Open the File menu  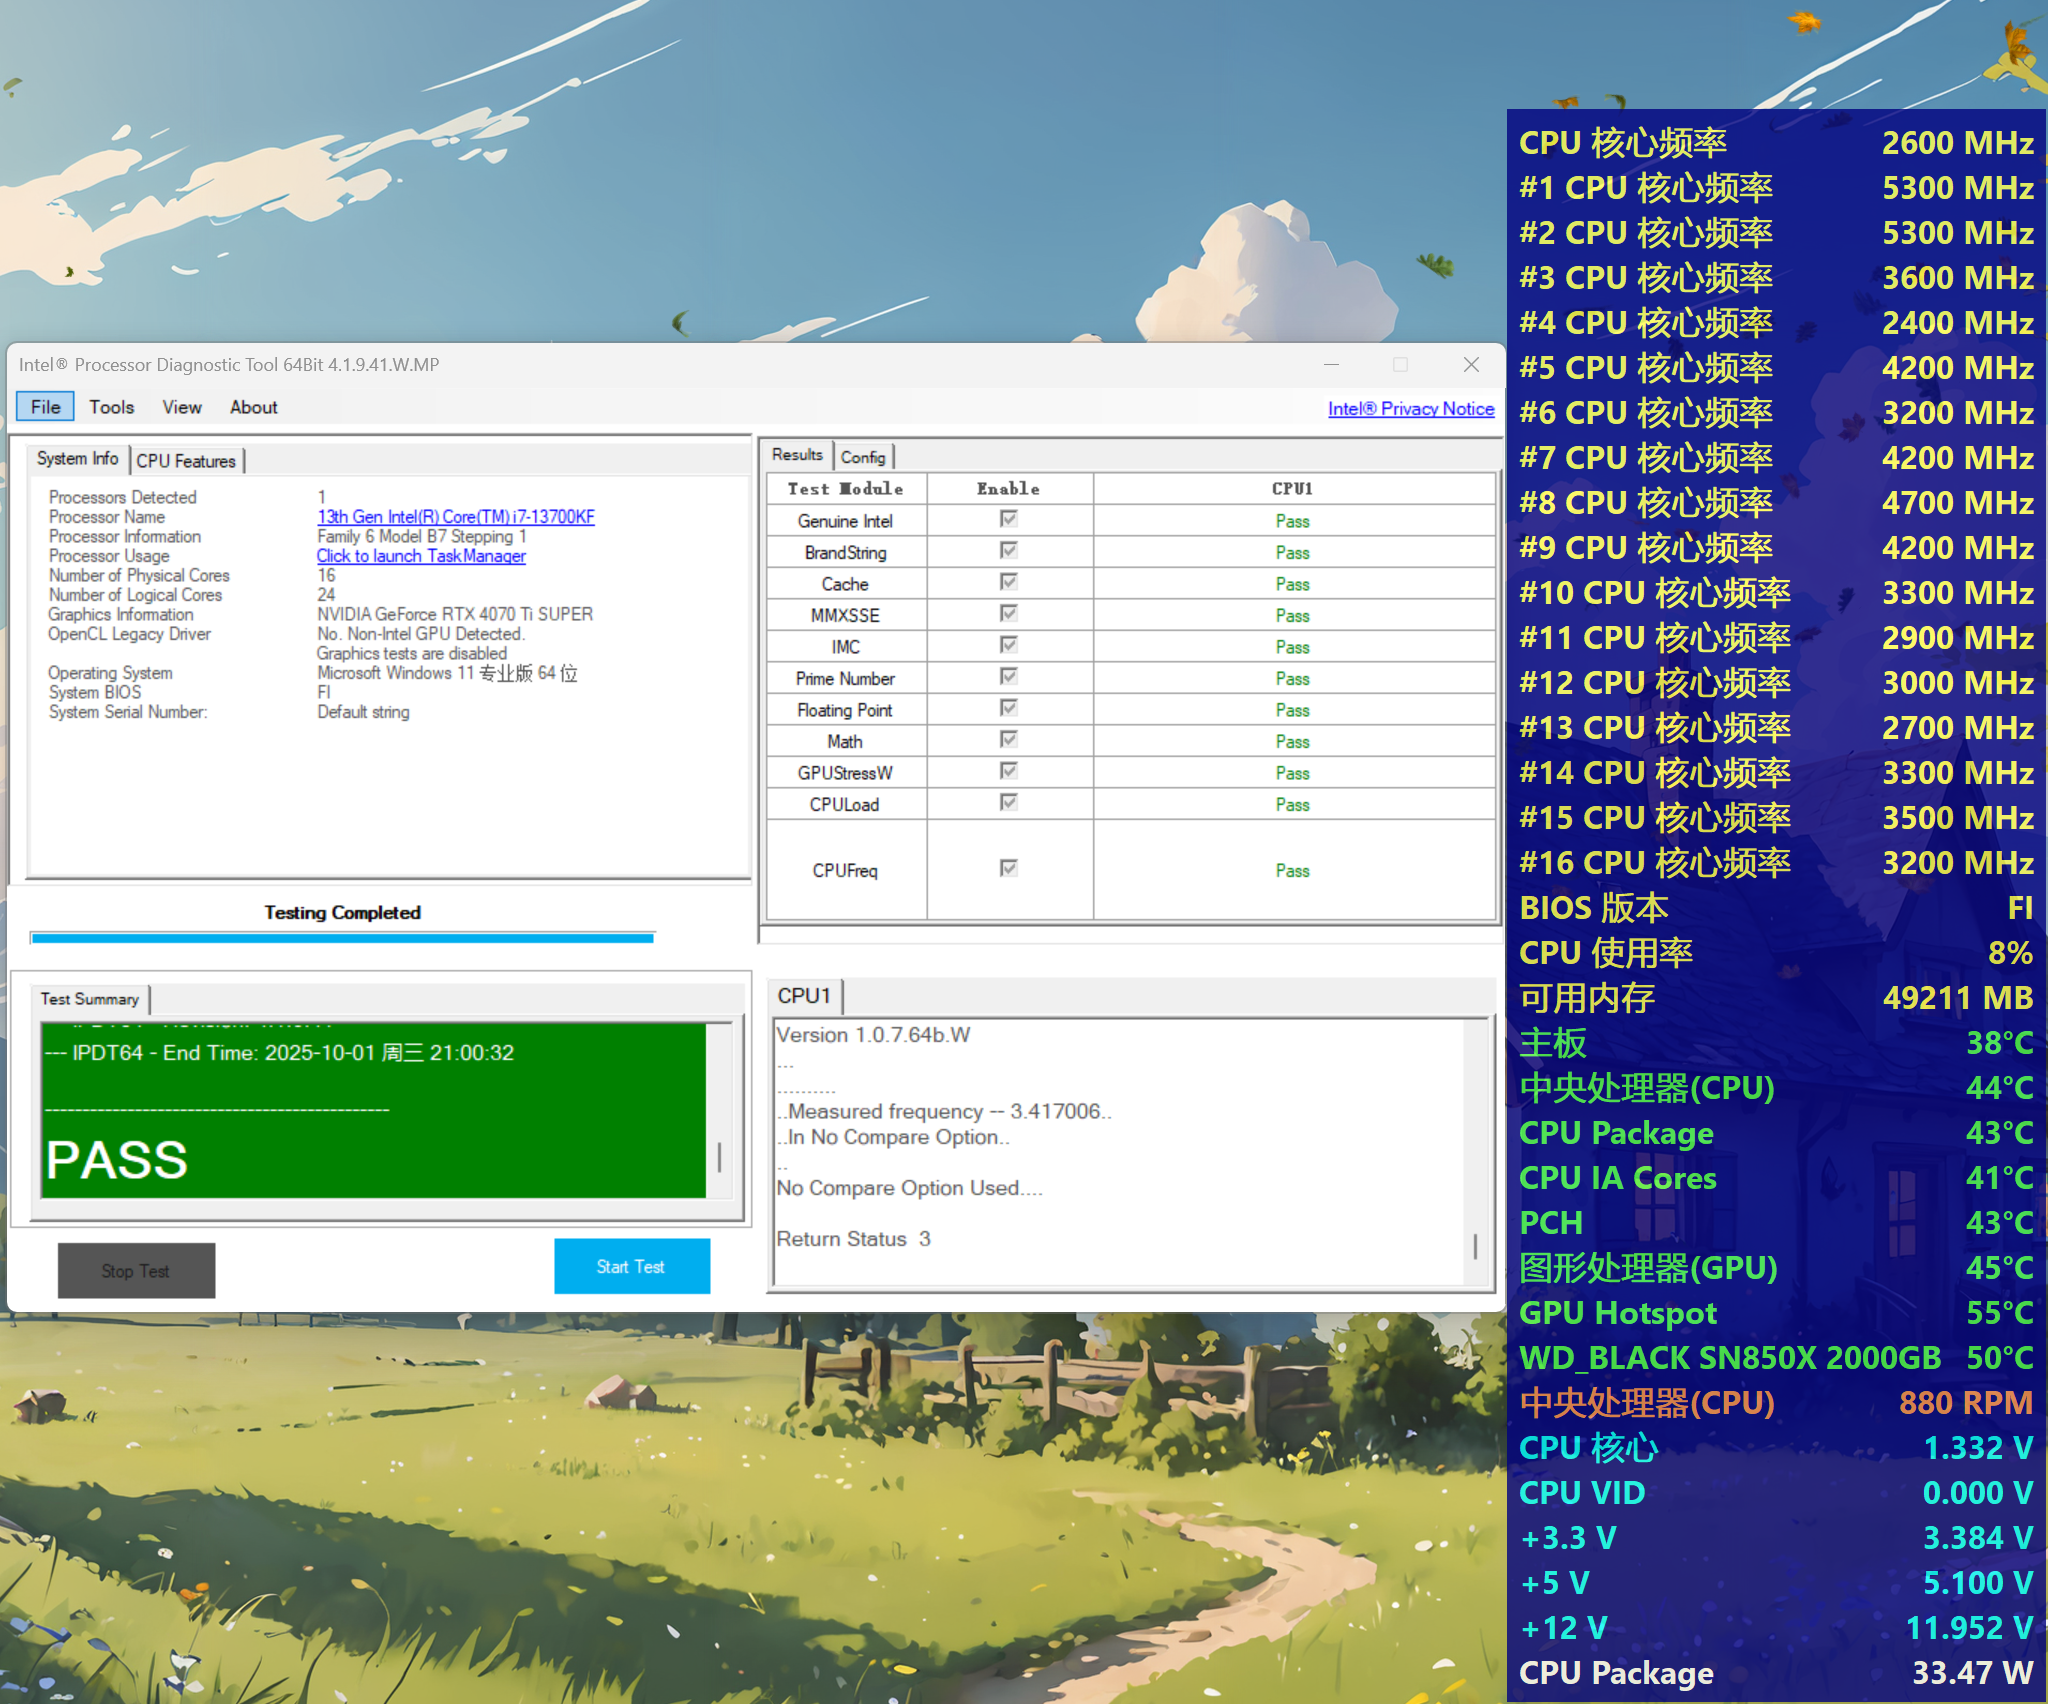point(45,407)
